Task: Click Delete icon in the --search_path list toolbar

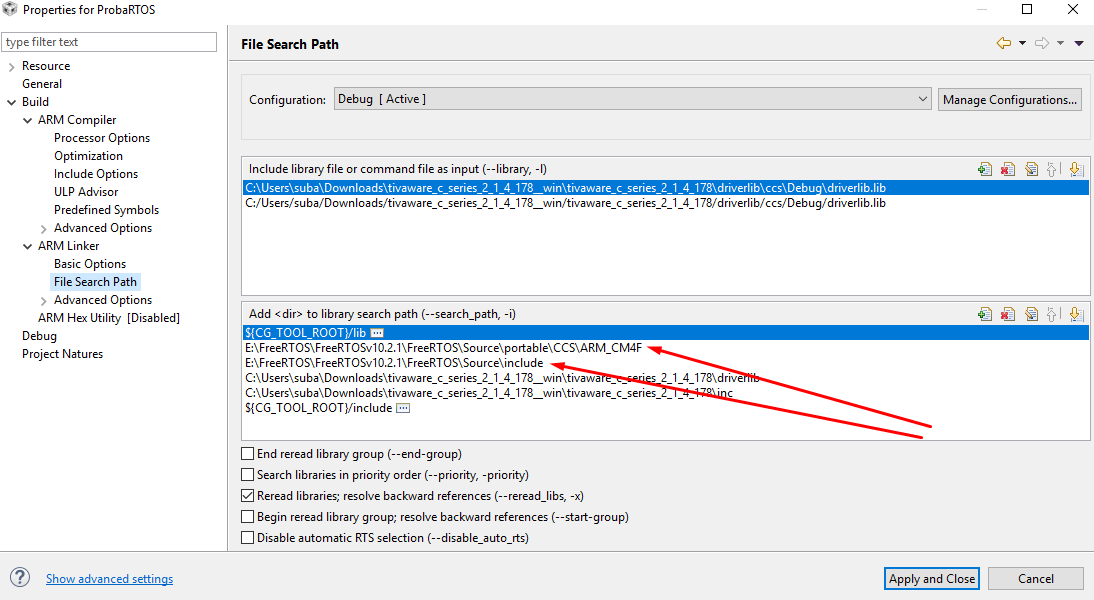Action: [x=1008, y=314]
